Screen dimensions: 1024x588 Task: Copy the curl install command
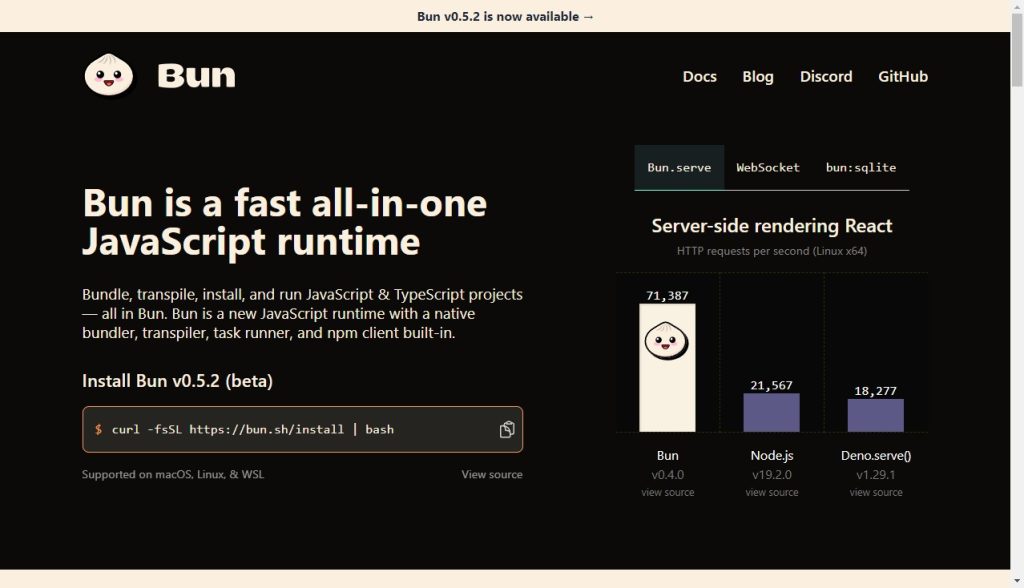pyautogui.click(x=507, y=429)
